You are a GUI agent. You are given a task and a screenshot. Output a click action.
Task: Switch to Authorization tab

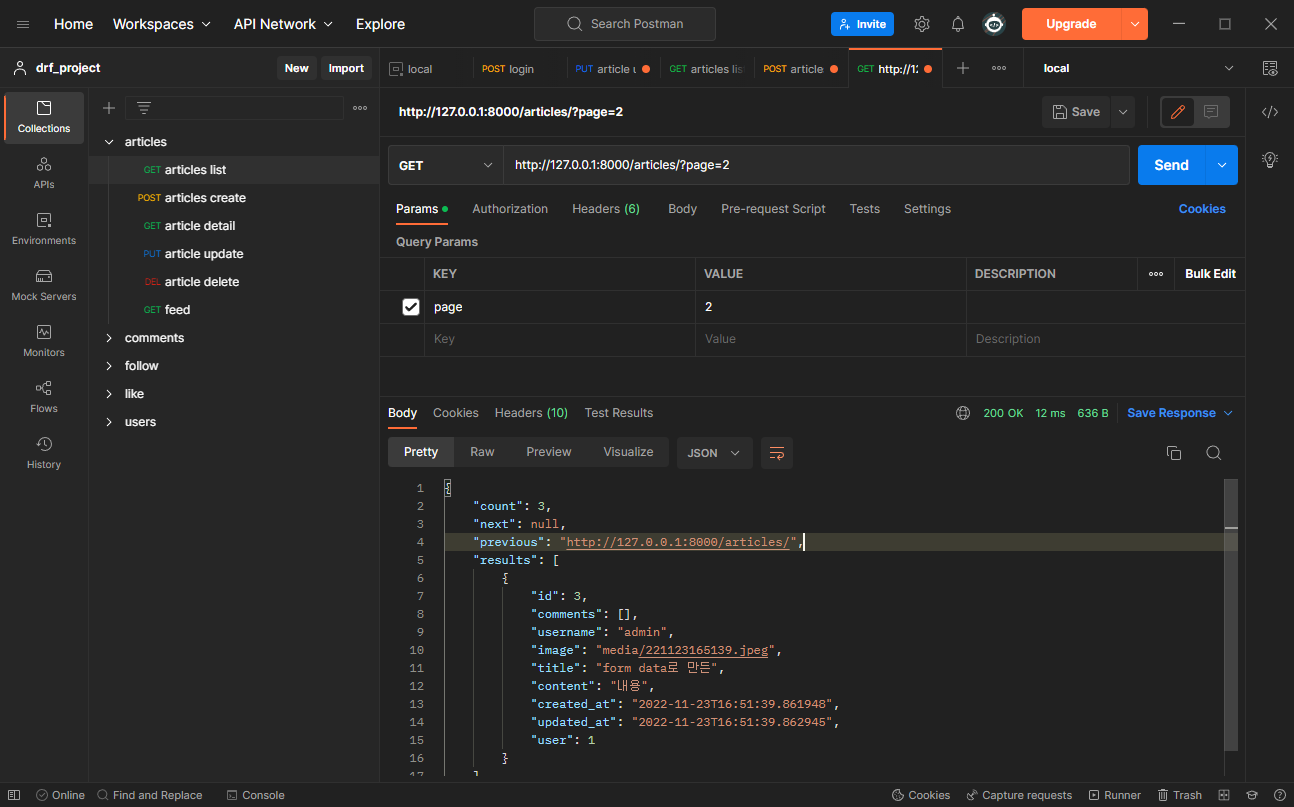coord(510,209)
